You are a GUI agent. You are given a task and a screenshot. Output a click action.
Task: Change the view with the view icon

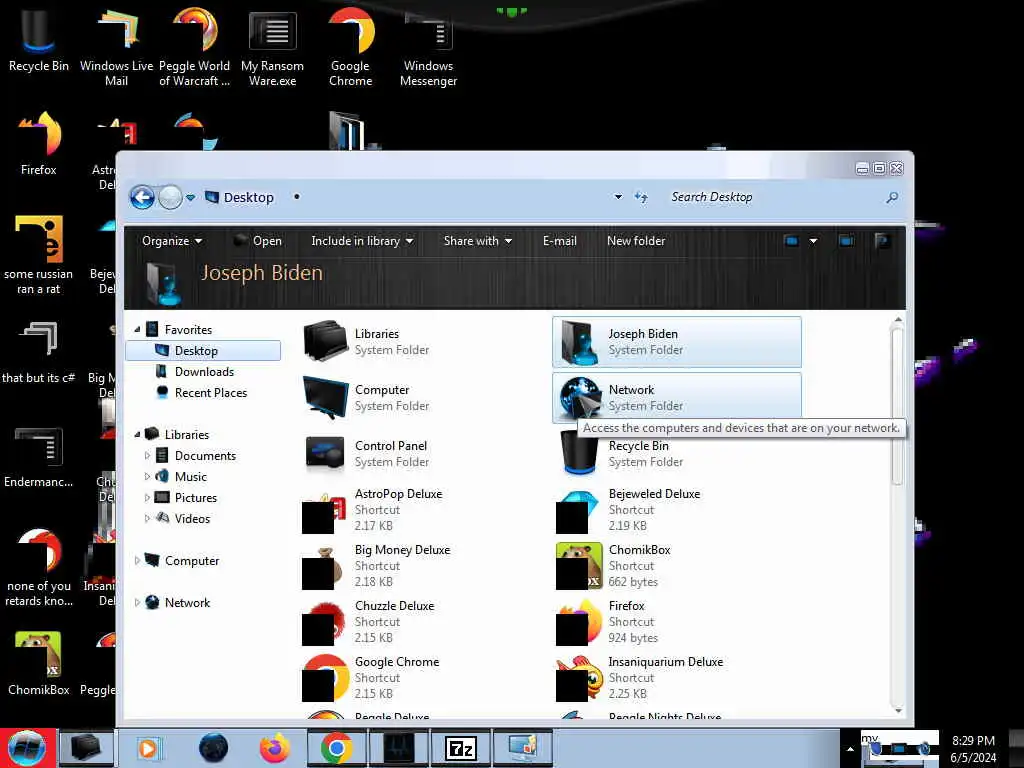(791, 241)
